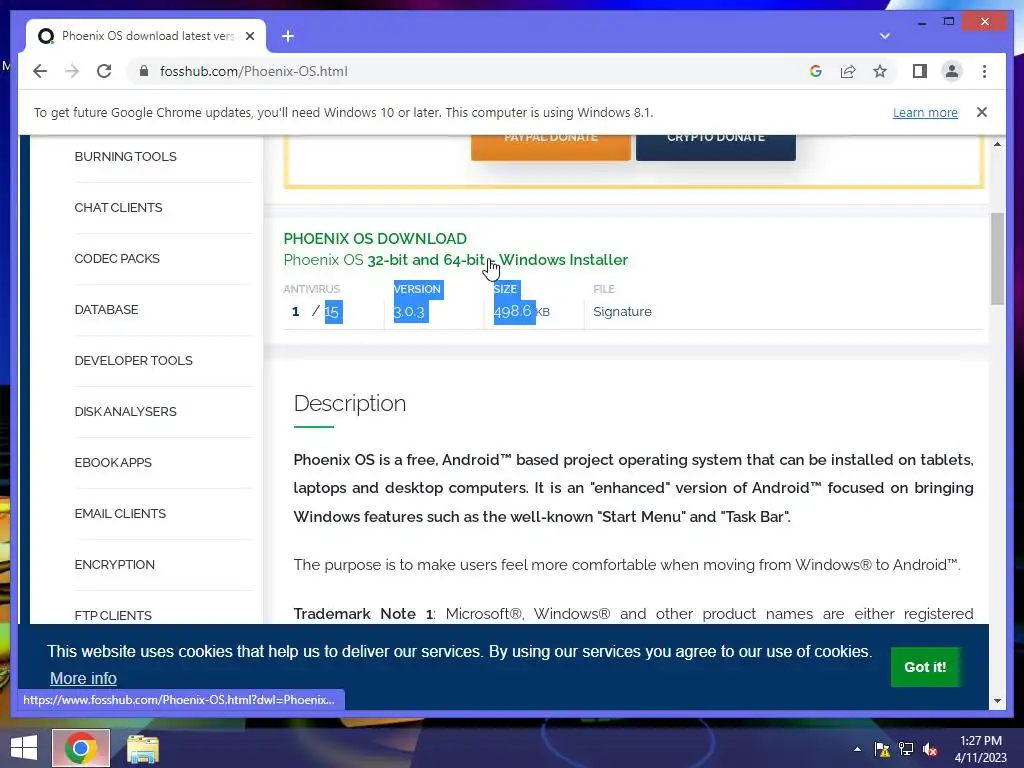Screen dimensions: 1024x768
Task: View site security padlock info
Action: pyautogui.click(x=144, y=71)
